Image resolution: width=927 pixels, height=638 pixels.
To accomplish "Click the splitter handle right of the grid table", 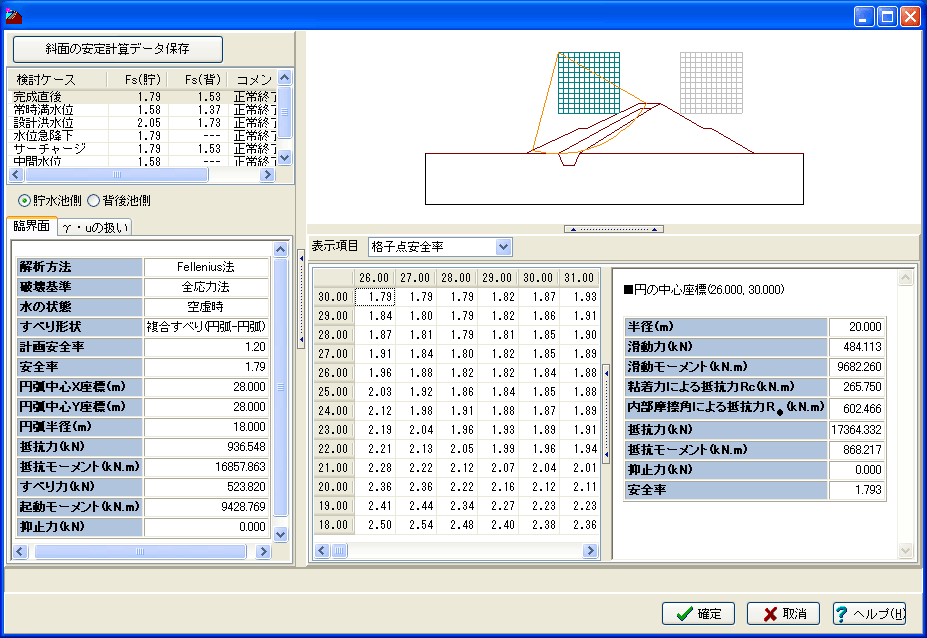I will coord(606,414).
